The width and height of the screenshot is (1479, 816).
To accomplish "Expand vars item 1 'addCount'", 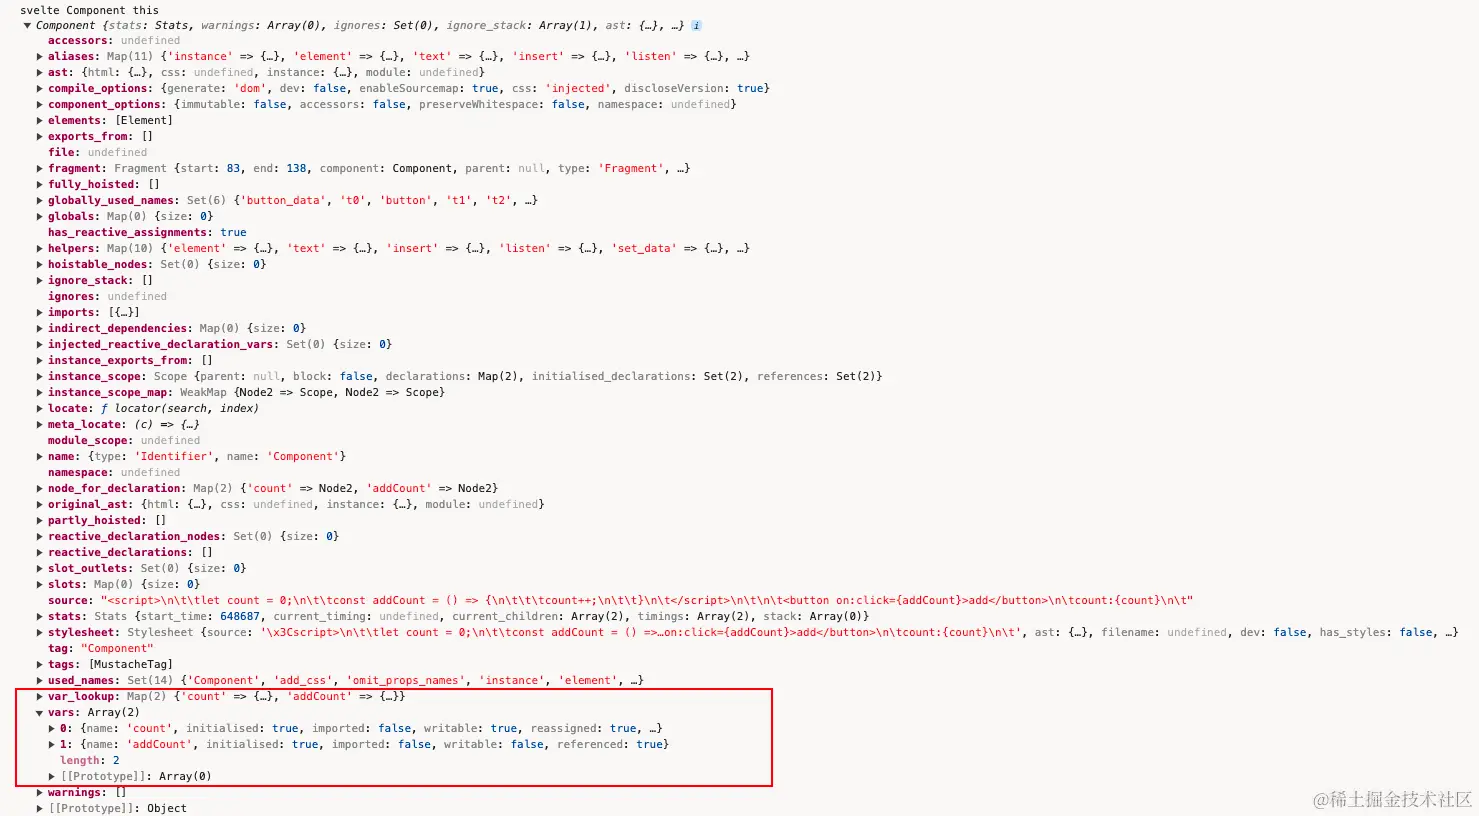I will pos(51,745).
